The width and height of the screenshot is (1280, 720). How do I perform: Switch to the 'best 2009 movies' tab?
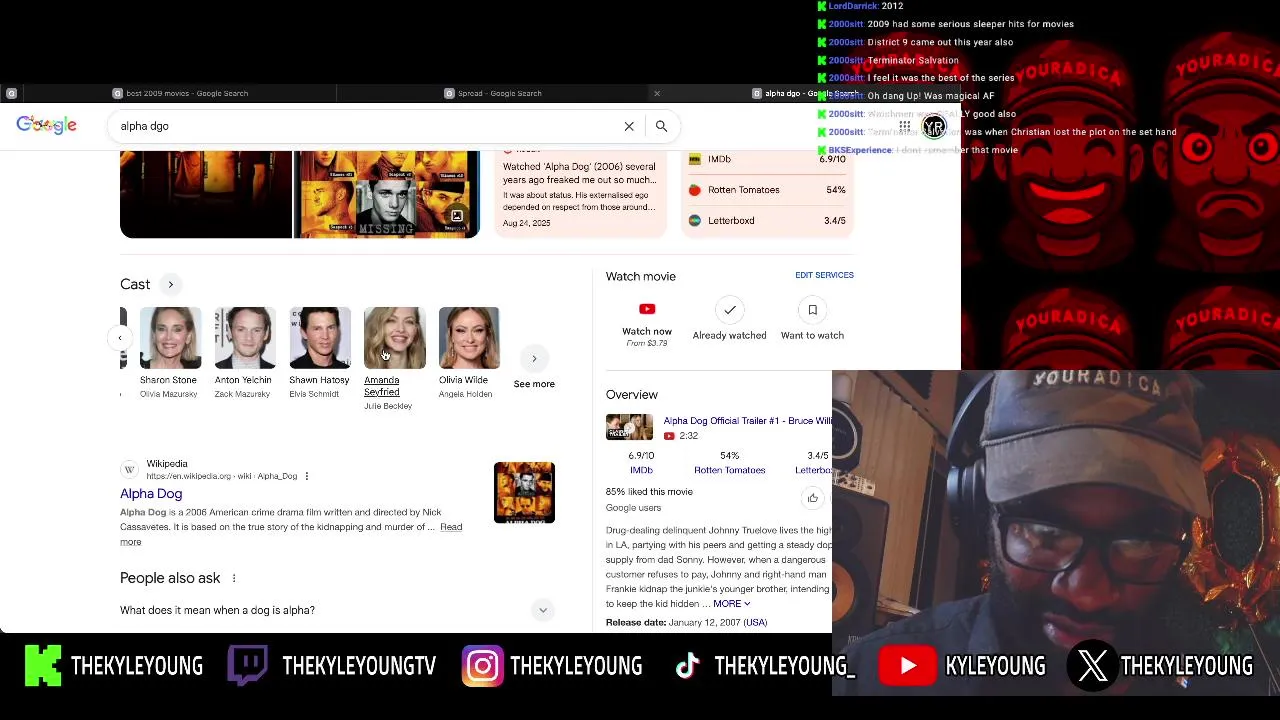point(180,93)
